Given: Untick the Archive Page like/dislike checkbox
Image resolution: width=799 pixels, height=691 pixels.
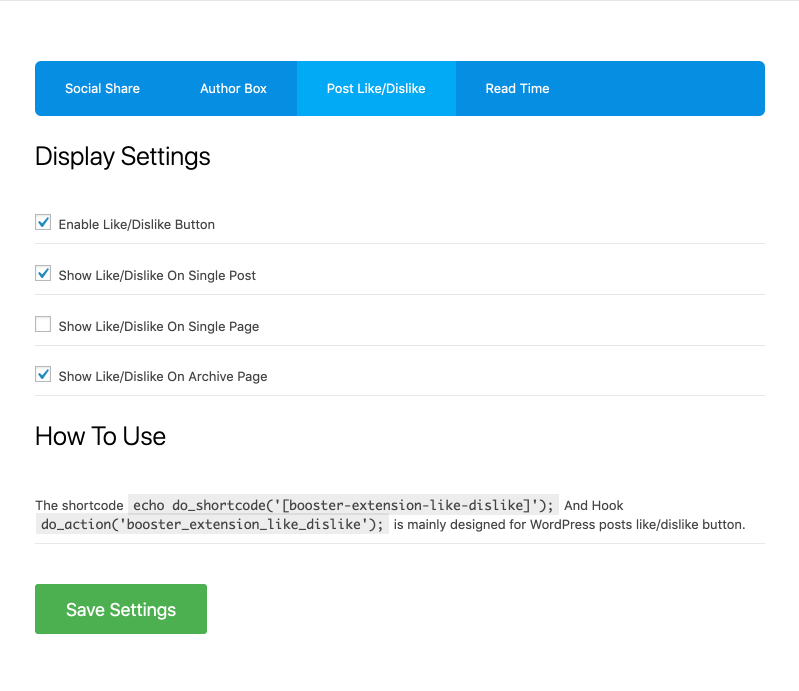Looking at the screenshot, I should [43, 375].
